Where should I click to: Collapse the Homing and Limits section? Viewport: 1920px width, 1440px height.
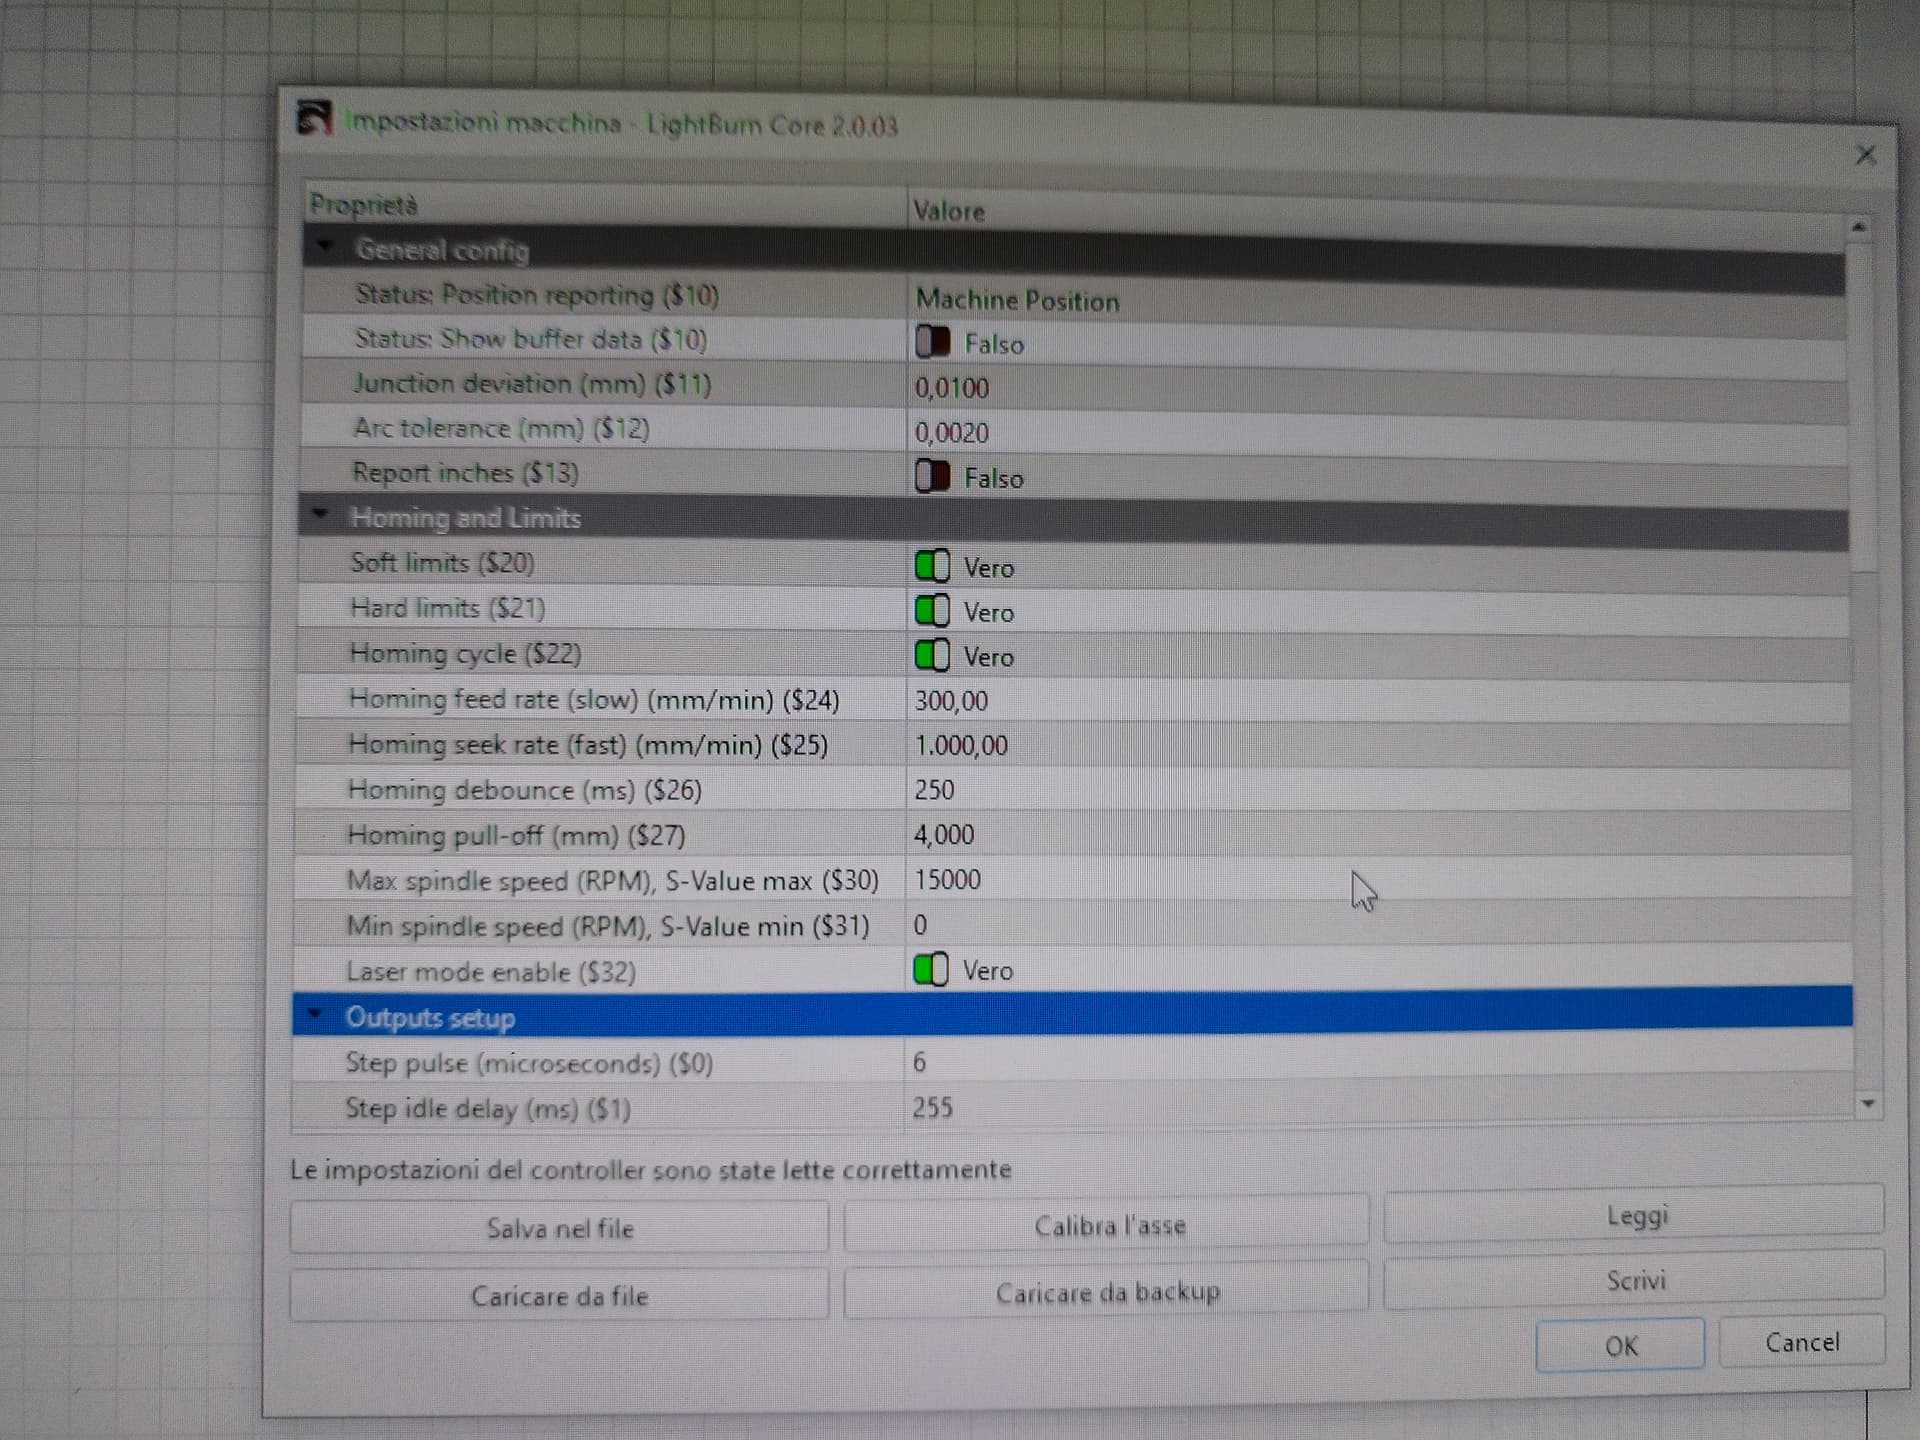point(320,514)
